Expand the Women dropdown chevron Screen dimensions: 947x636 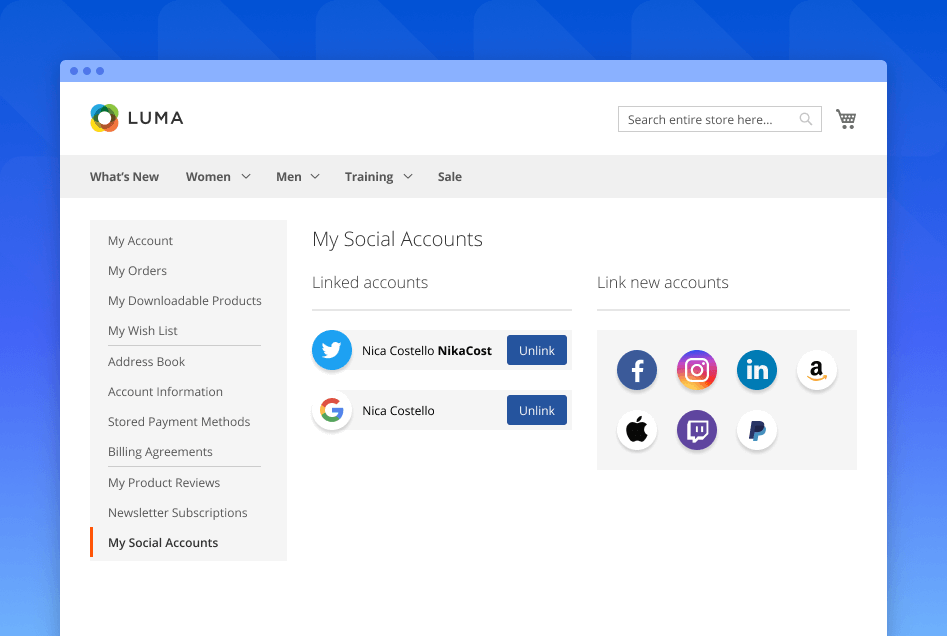point(246,176)
